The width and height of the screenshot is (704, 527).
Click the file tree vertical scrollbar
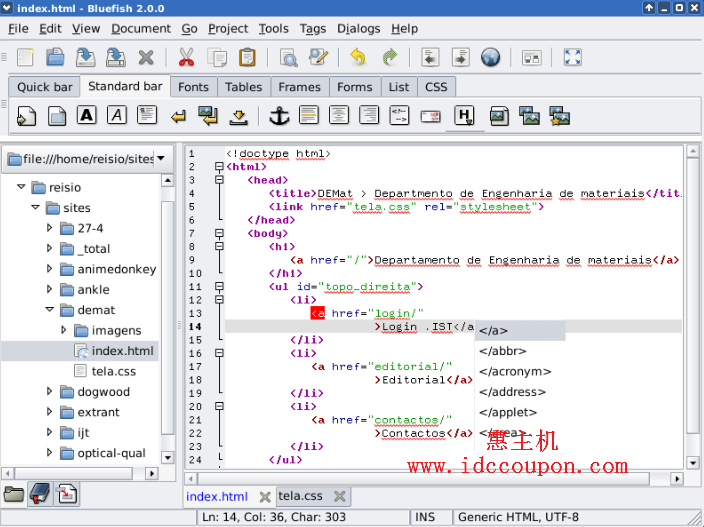[167, 320]
